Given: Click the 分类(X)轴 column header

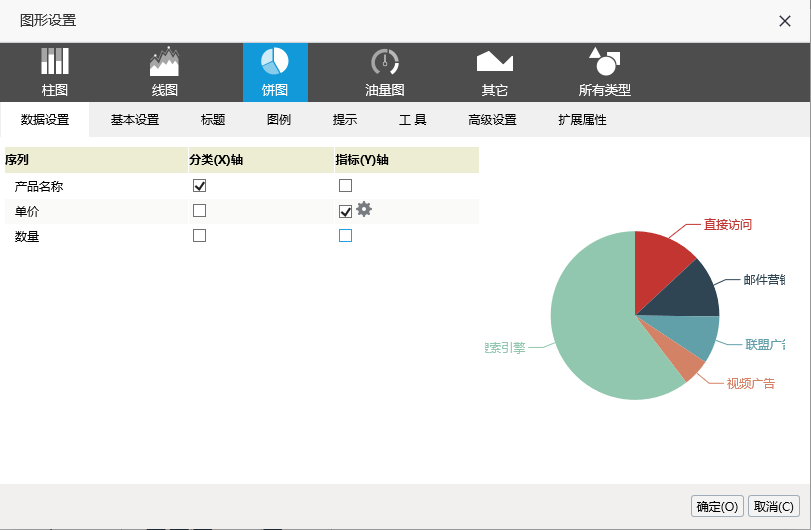Looking at the screenshot, I should pyautogui.click(x=261, y=160).
